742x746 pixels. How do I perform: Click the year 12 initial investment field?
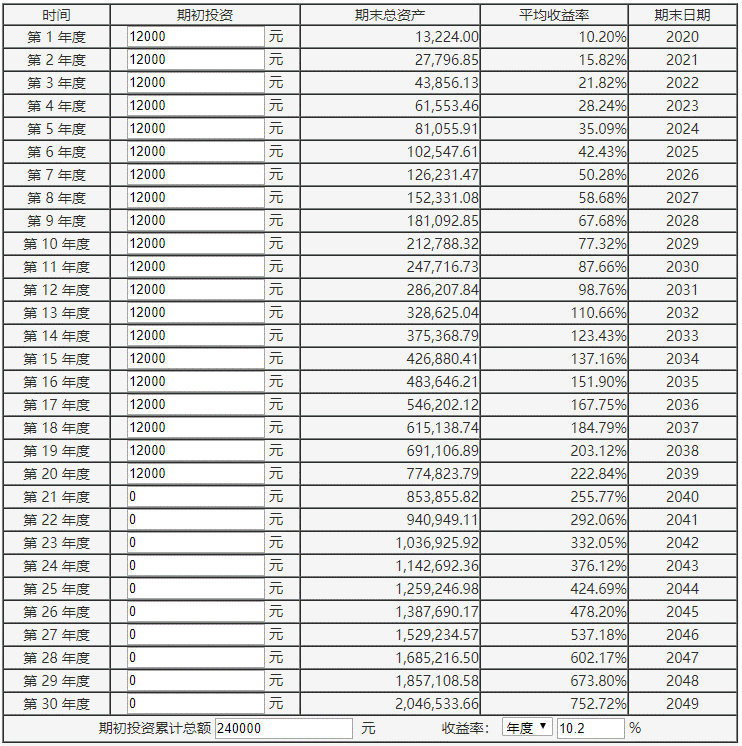(195, 289)
